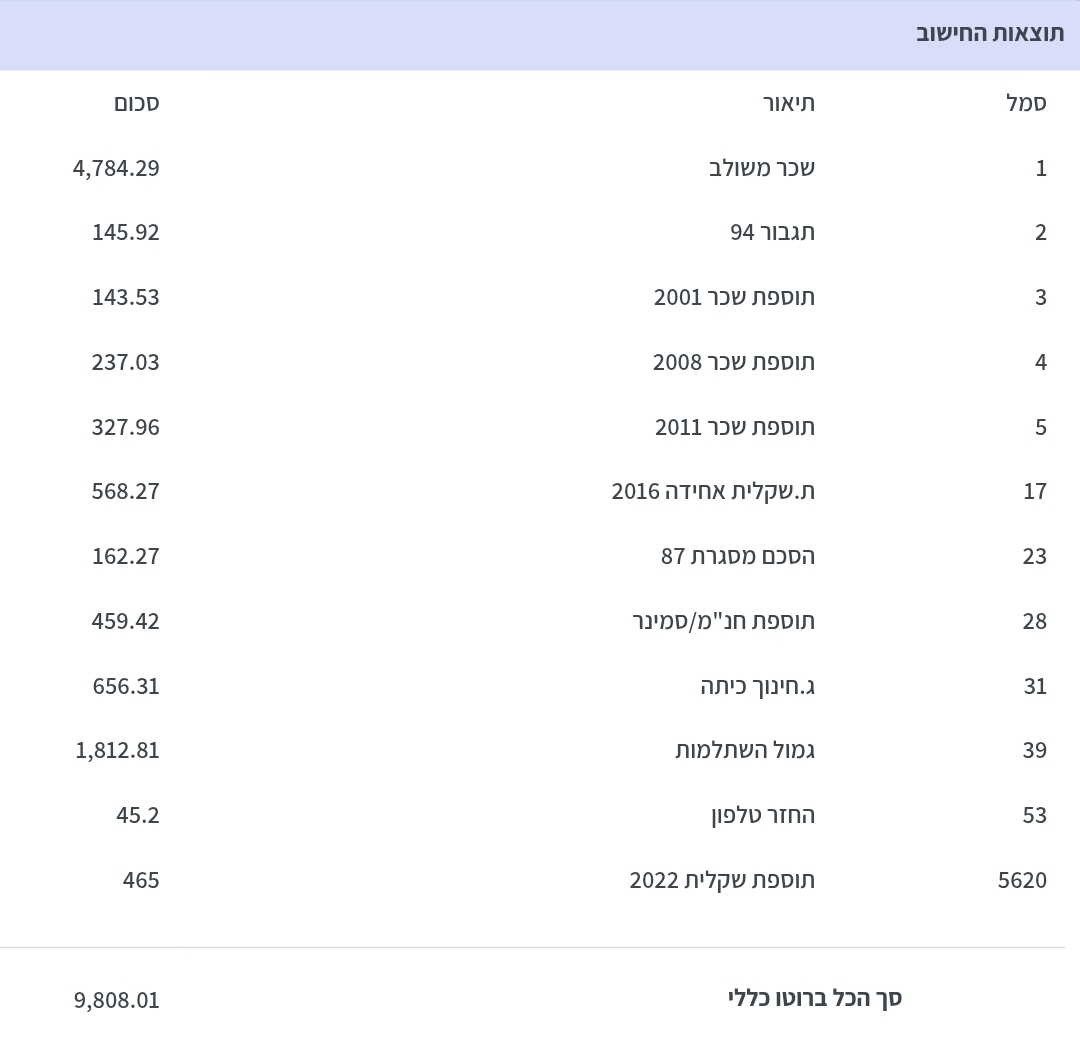Click symbol code 23
This screenshot has width=1080, height=1044.
pos(1034,556)
